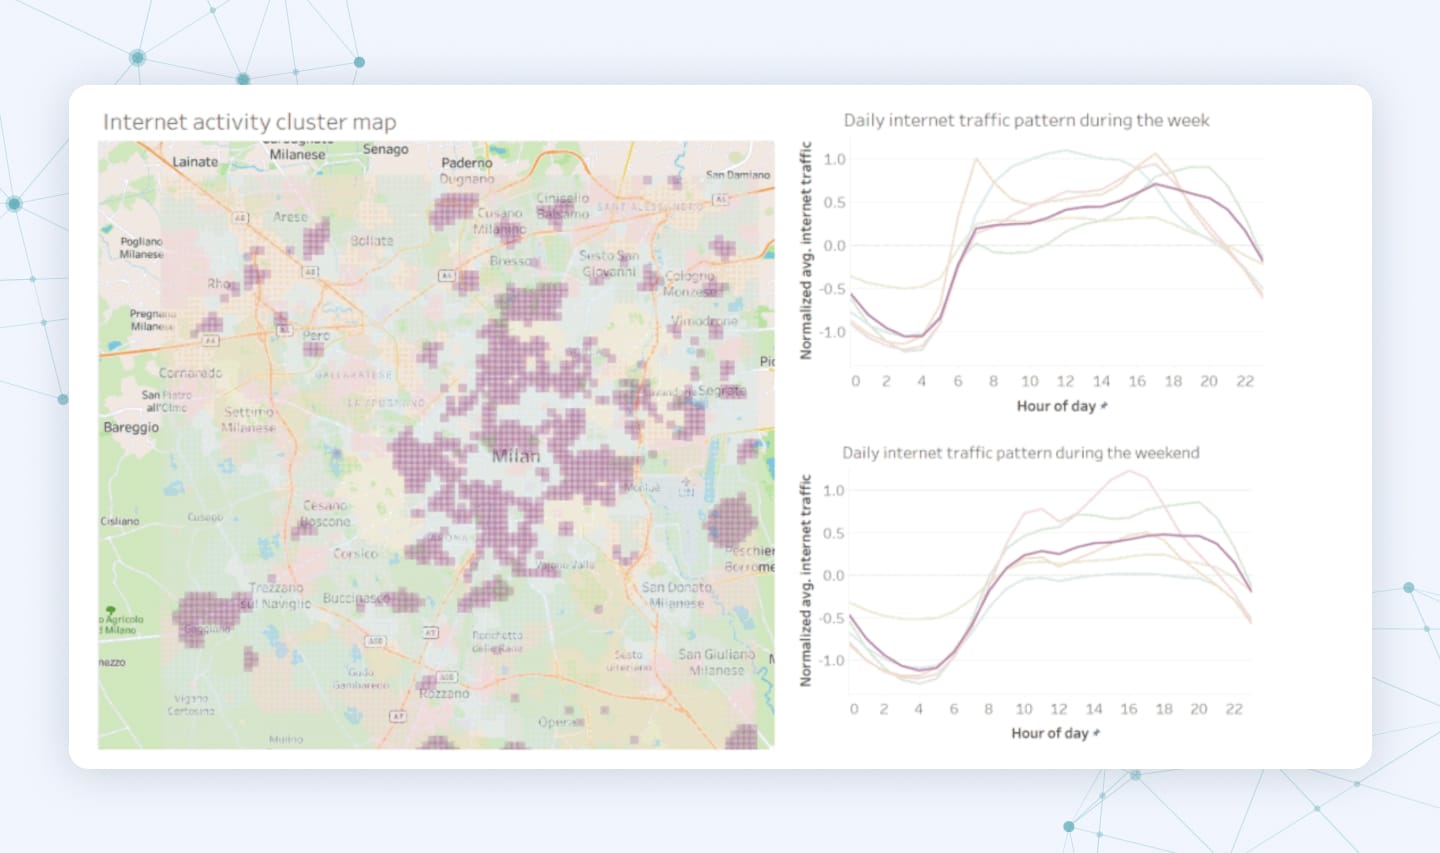Viewport: 1440px width, 853px height.
Task: Click Segrate label on the map
Action: [722, 391]
